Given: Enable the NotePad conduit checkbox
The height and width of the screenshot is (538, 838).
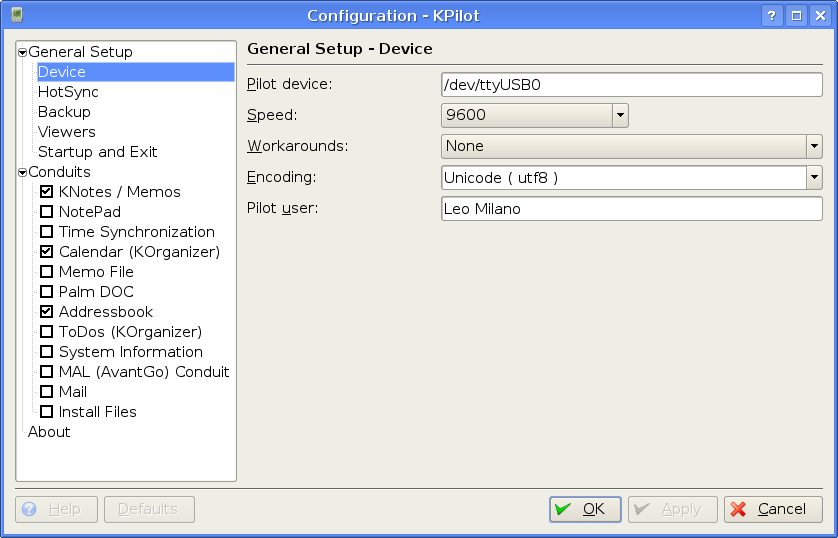Looking at the screenshot, I should (46, 212).
